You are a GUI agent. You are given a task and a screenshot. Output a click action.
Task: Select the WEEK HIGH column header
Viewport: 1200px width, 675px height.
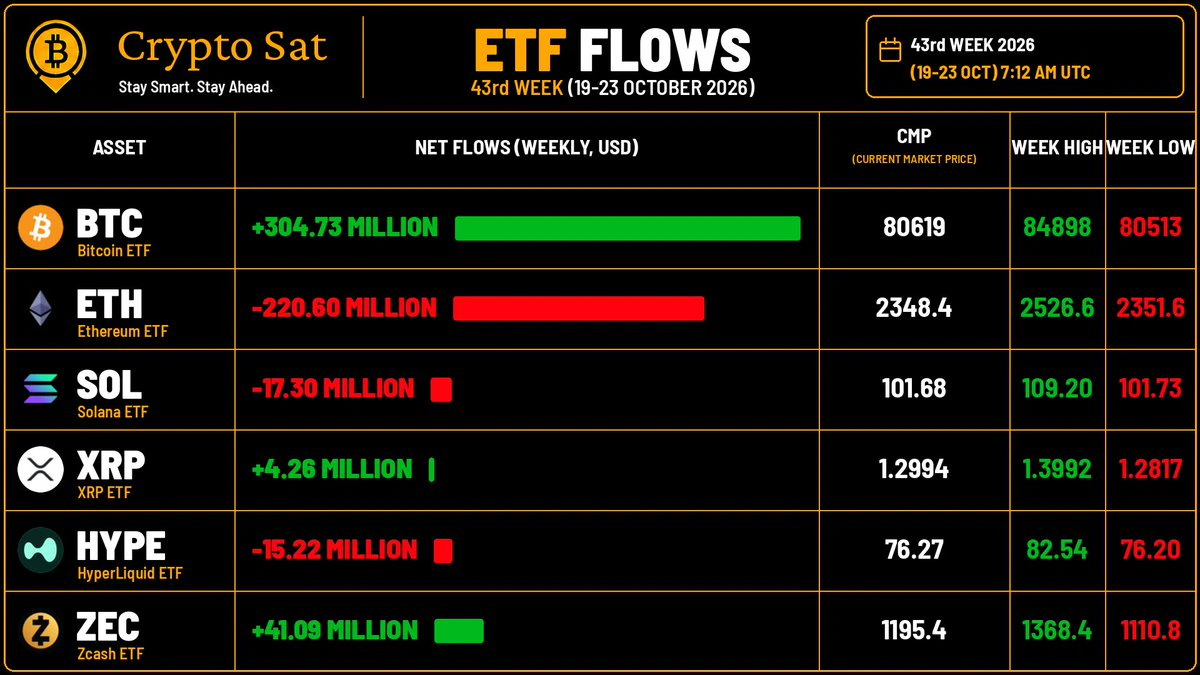[x=1057, y=148]
